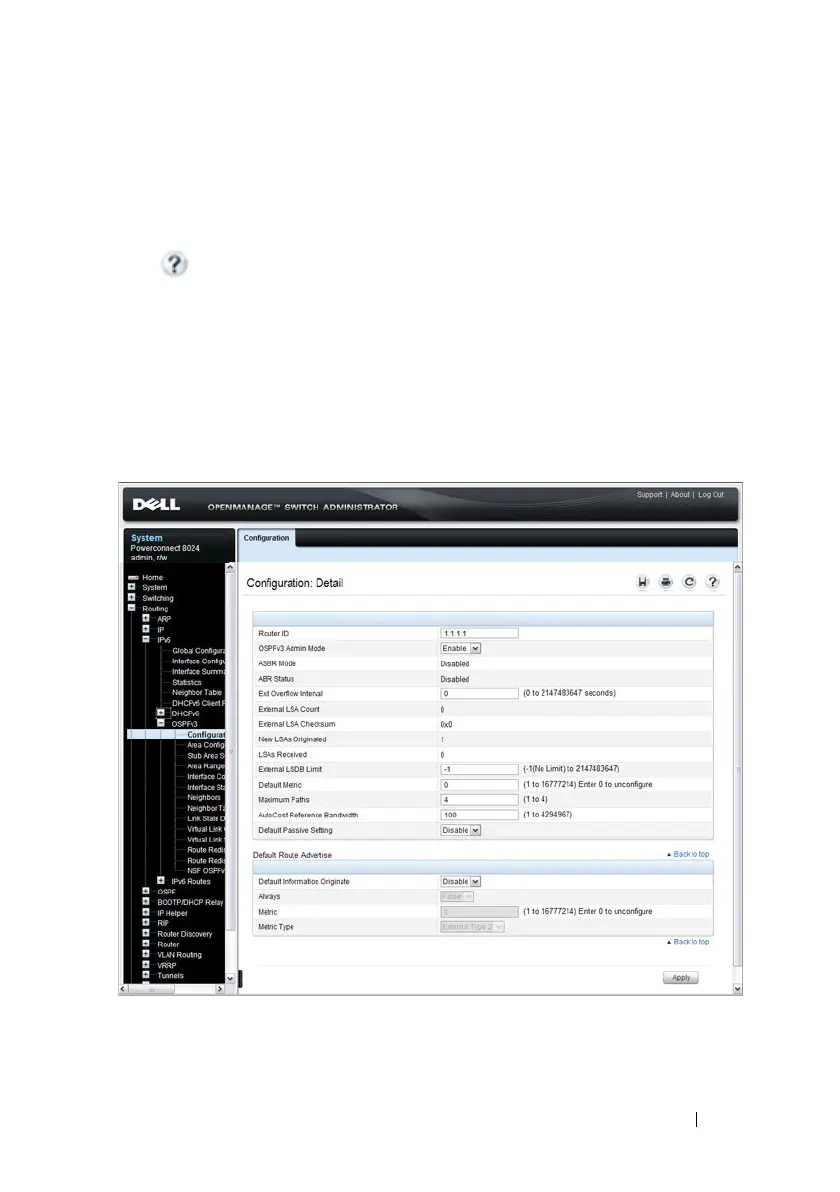Open OSPFv3 Admin Mode dropdown
Screen dimensions: 840x1192
[x=461, y=648]
